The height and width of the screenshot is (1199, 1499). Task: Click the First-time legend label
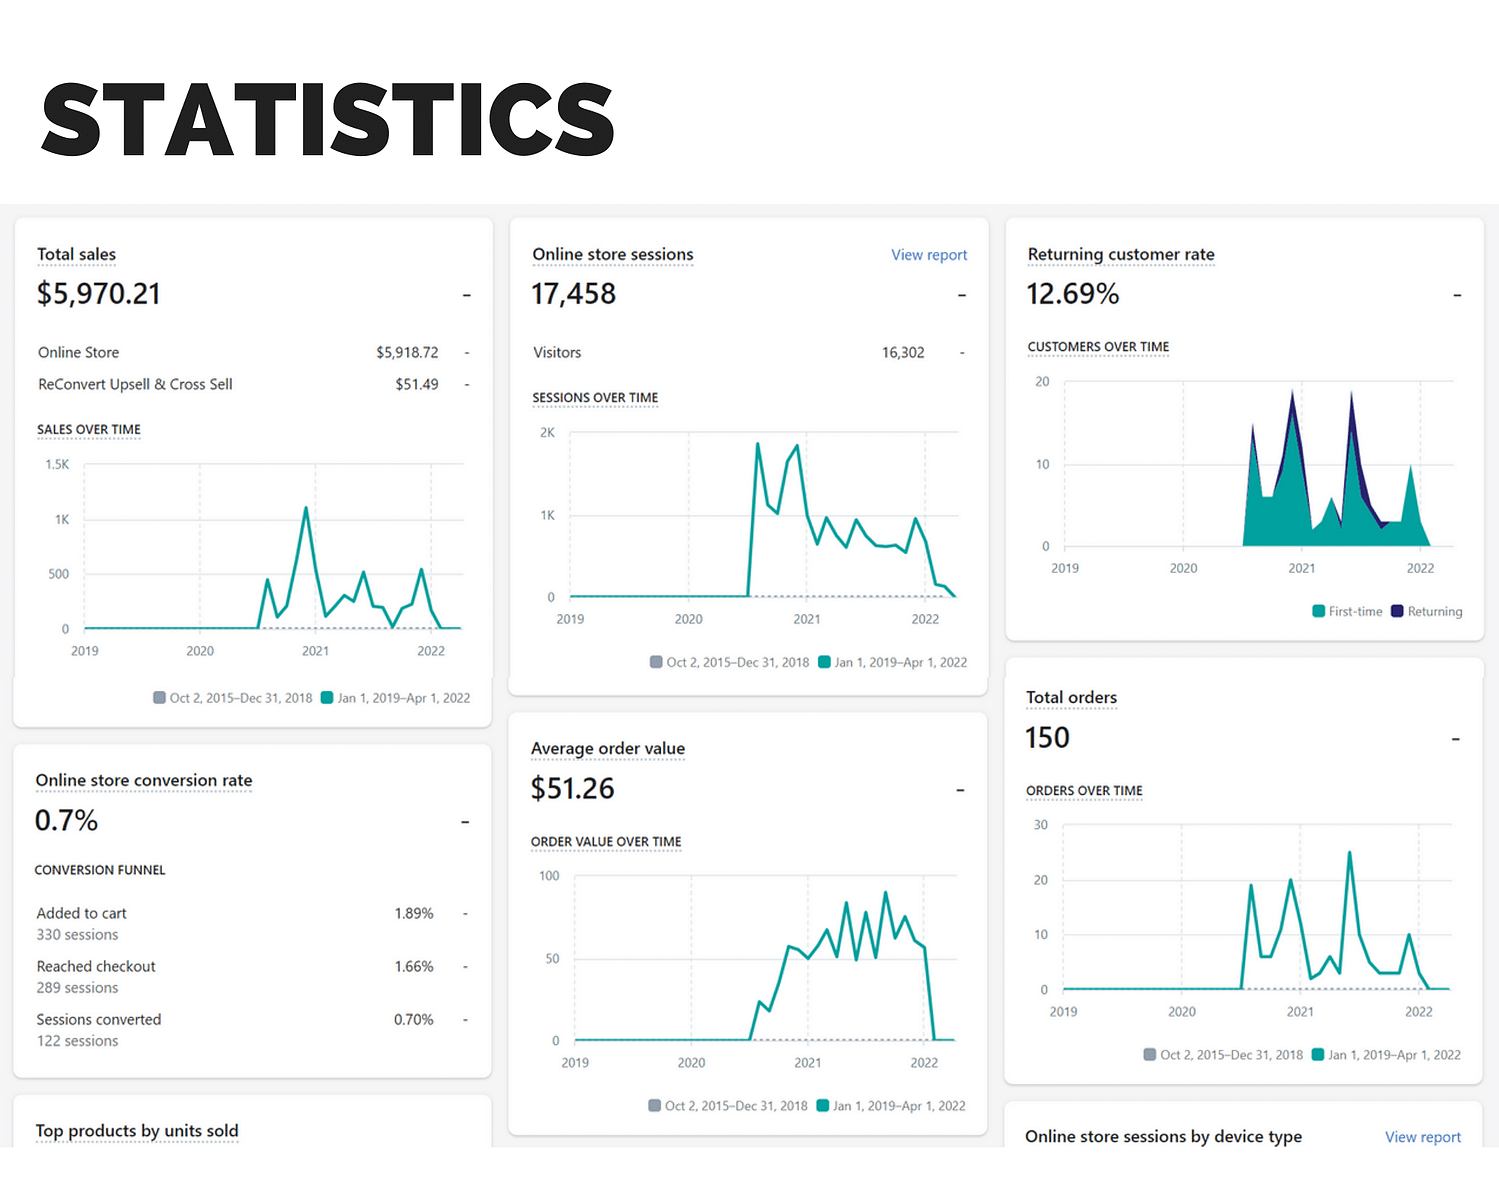(x=1355, y=611)
